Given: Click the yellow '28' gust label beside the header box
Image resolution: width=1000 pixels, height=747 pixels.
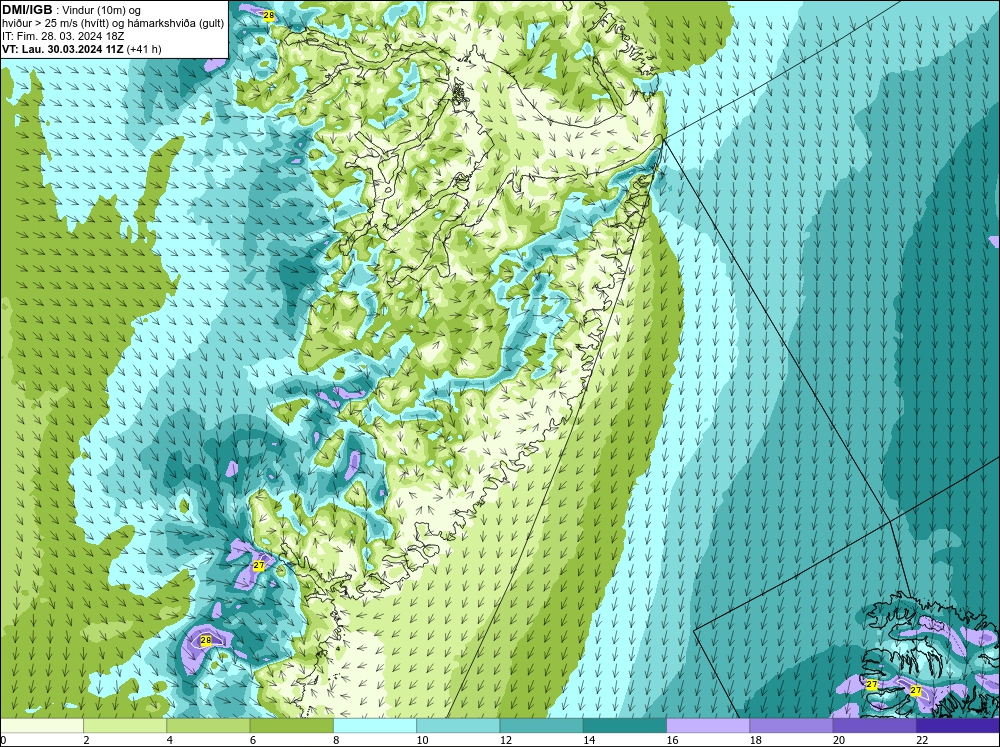Looking at the screenshot, I should [268, 15].
